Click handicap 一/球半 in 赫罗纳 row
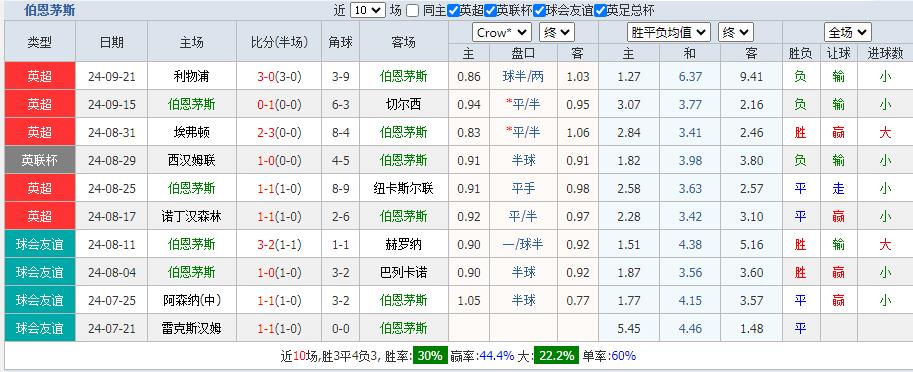 point(523,244)
